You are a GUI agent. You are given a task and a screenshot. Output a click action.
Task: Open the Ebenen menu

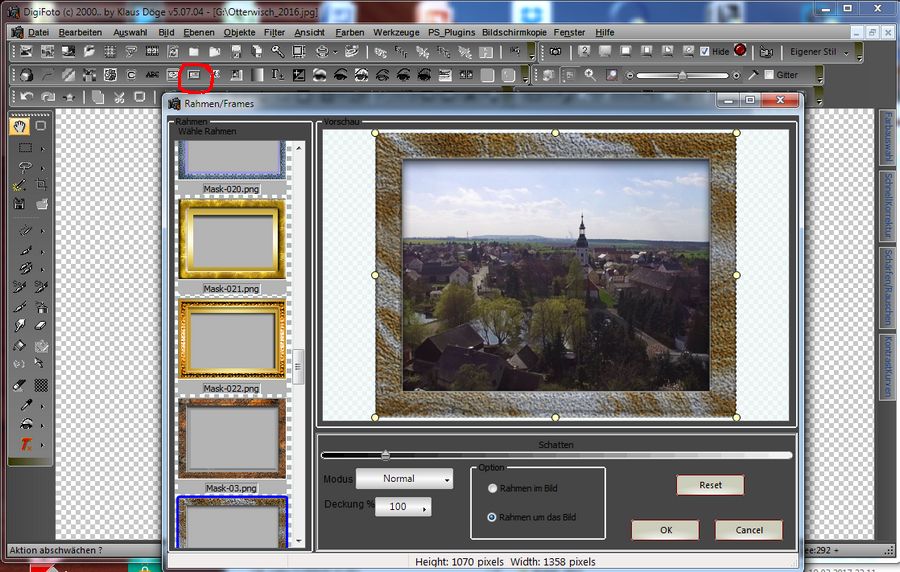[x=200, y=32]
